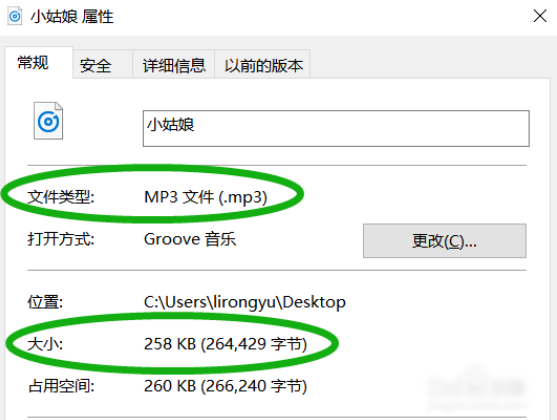Select the 文件类型 label

click(x=61, y=197)
